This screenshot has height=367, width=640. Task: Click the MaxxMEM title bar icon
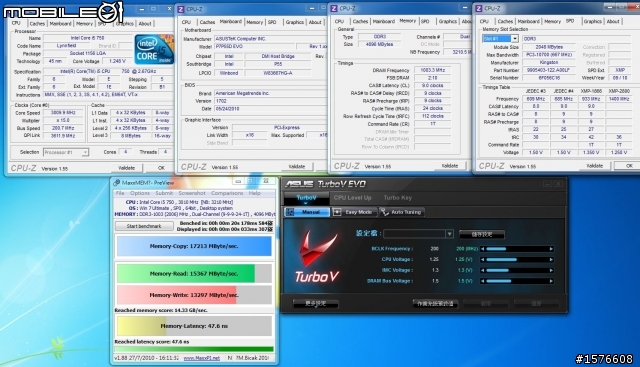117,182
